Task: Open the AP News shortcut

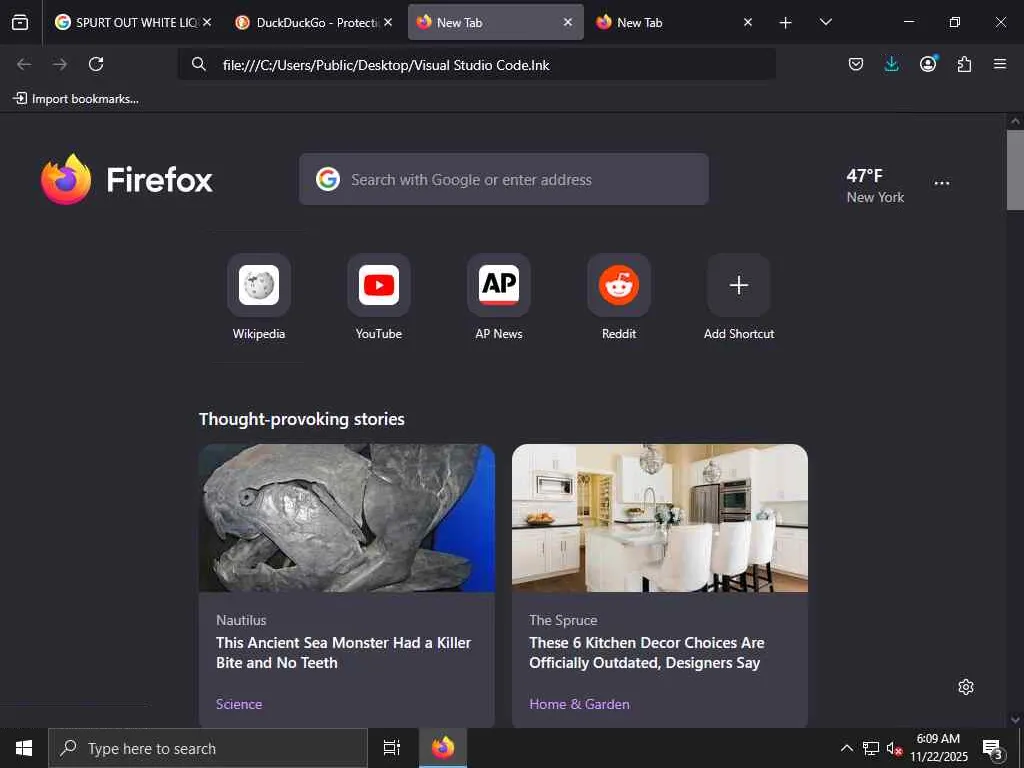Action: click(x=499, y=297)
